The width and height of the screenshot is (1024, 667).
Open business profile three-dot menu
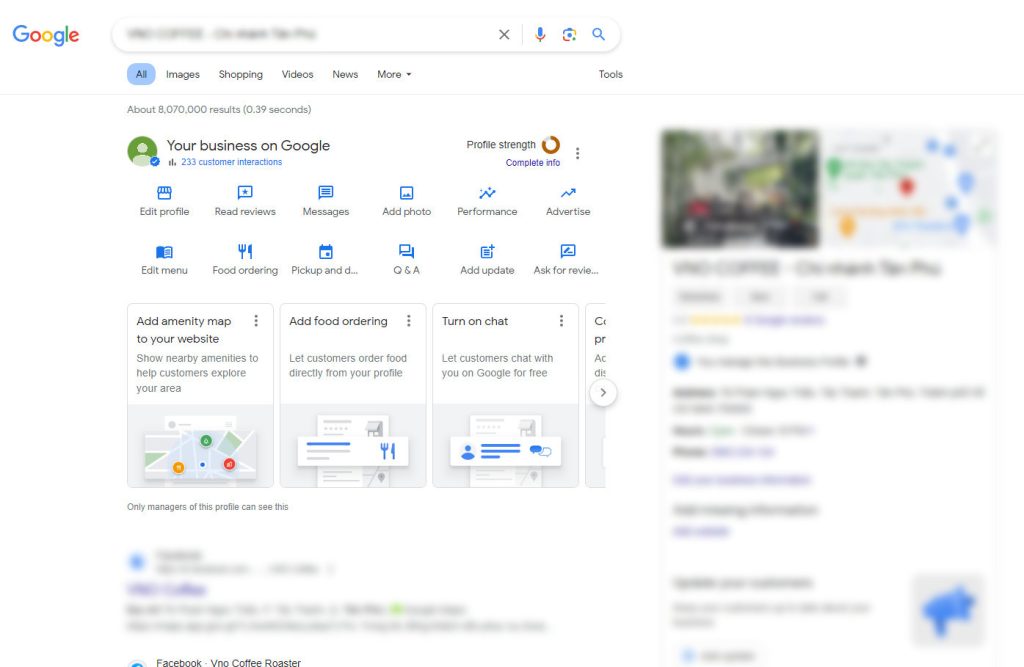tap(577, 154)
